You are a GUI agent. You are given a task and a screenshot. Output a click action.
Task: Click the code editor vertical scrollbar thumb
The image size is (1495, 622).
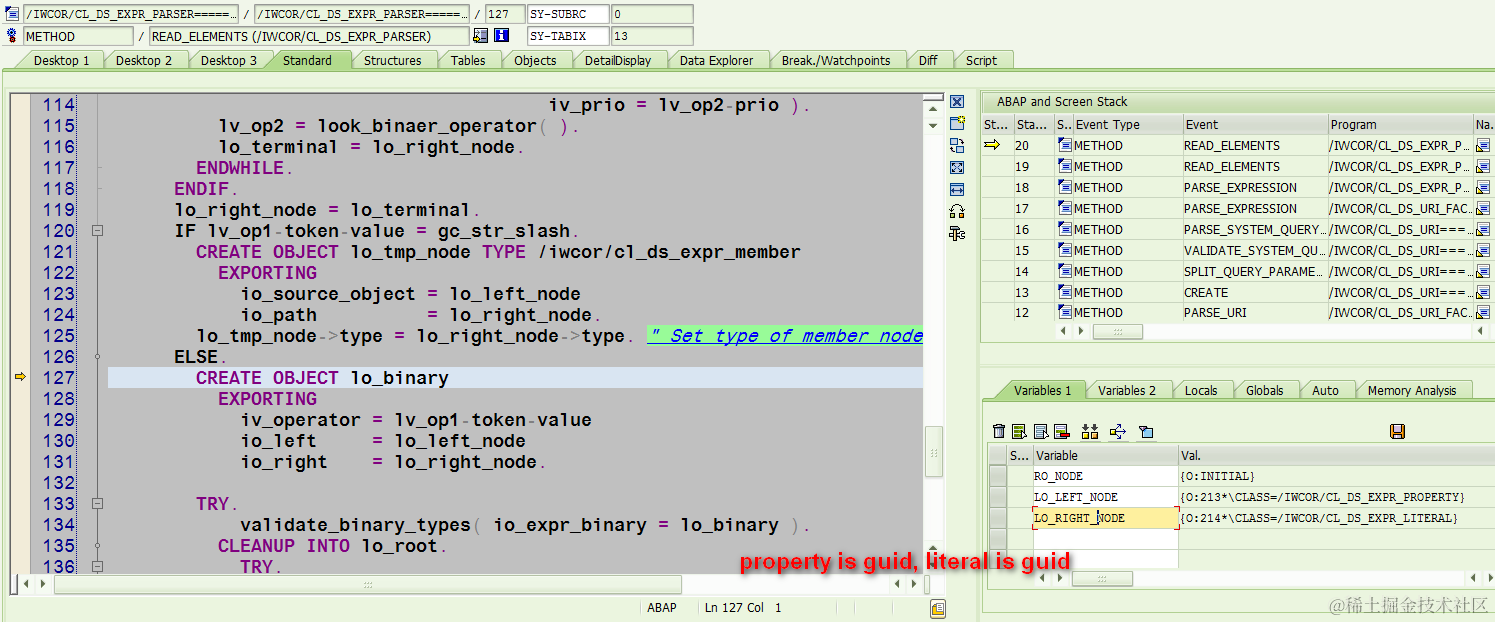click(x=933, y=453)
